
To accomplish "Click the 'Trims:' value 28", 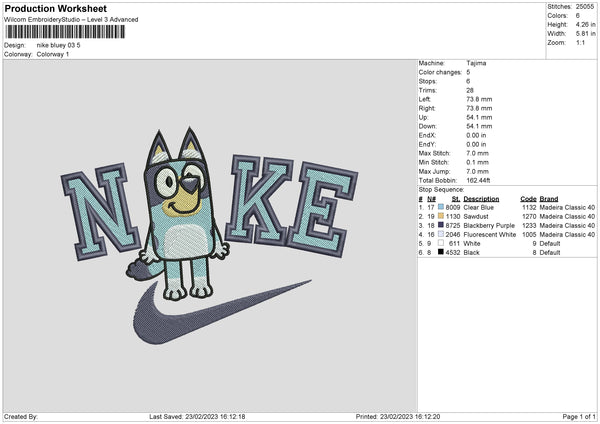I will click(x=470, y=90).
